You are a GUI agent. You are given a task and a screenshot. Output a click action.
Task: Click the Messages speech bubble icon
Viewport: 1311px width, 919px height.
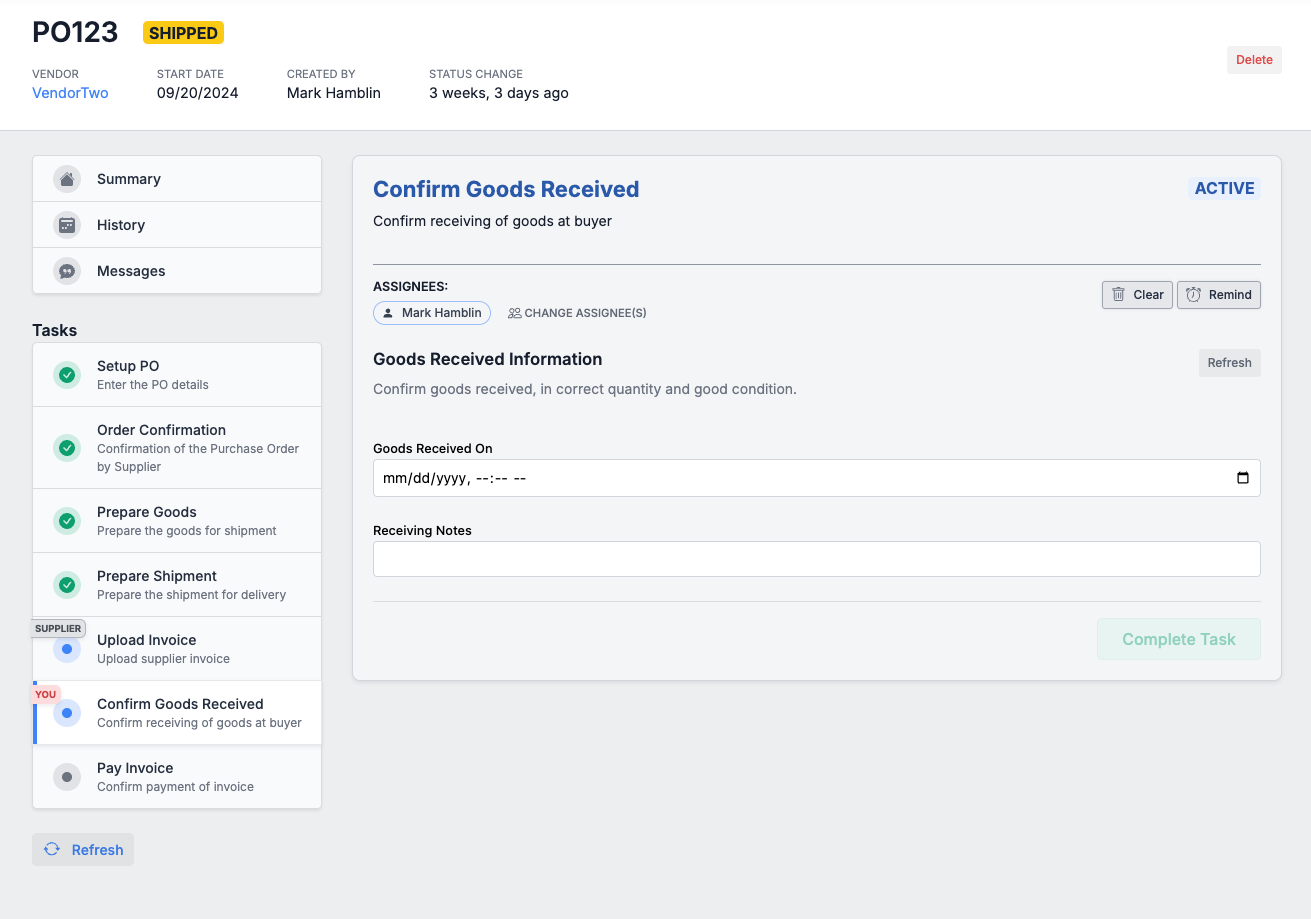click(67, 271)
